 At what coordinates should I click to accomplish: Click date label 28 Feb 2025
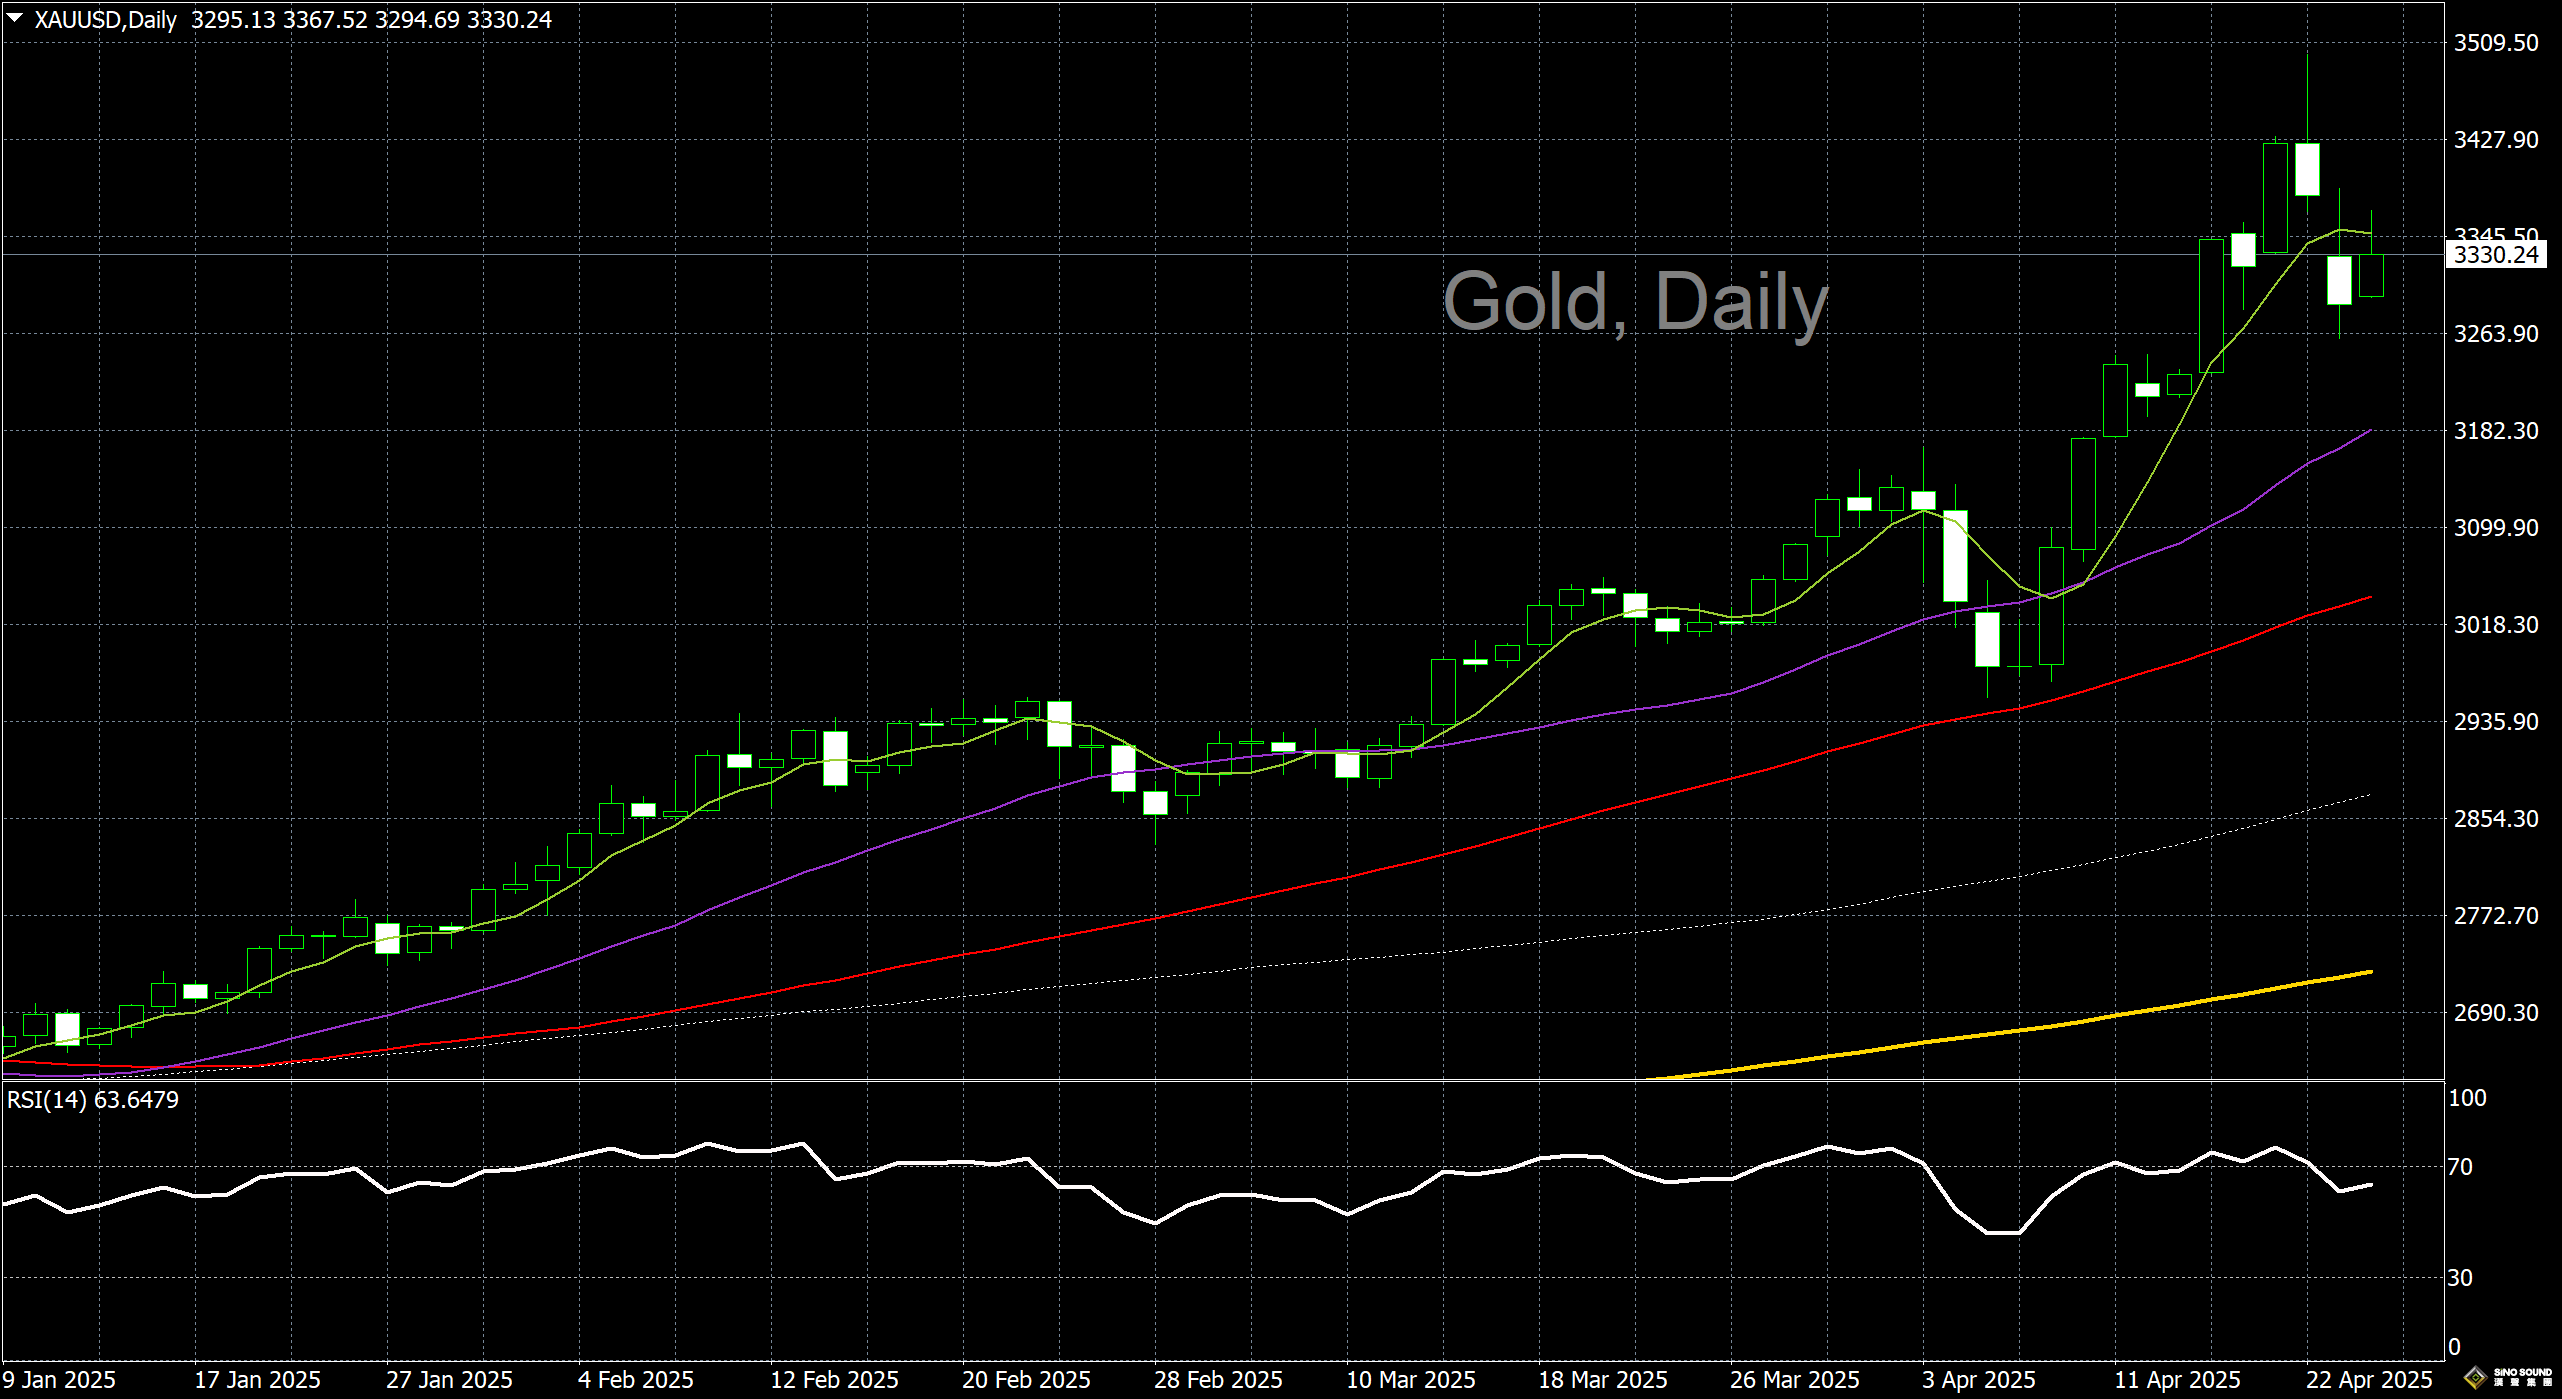pyautogui.click(x=1218, y=1380)
